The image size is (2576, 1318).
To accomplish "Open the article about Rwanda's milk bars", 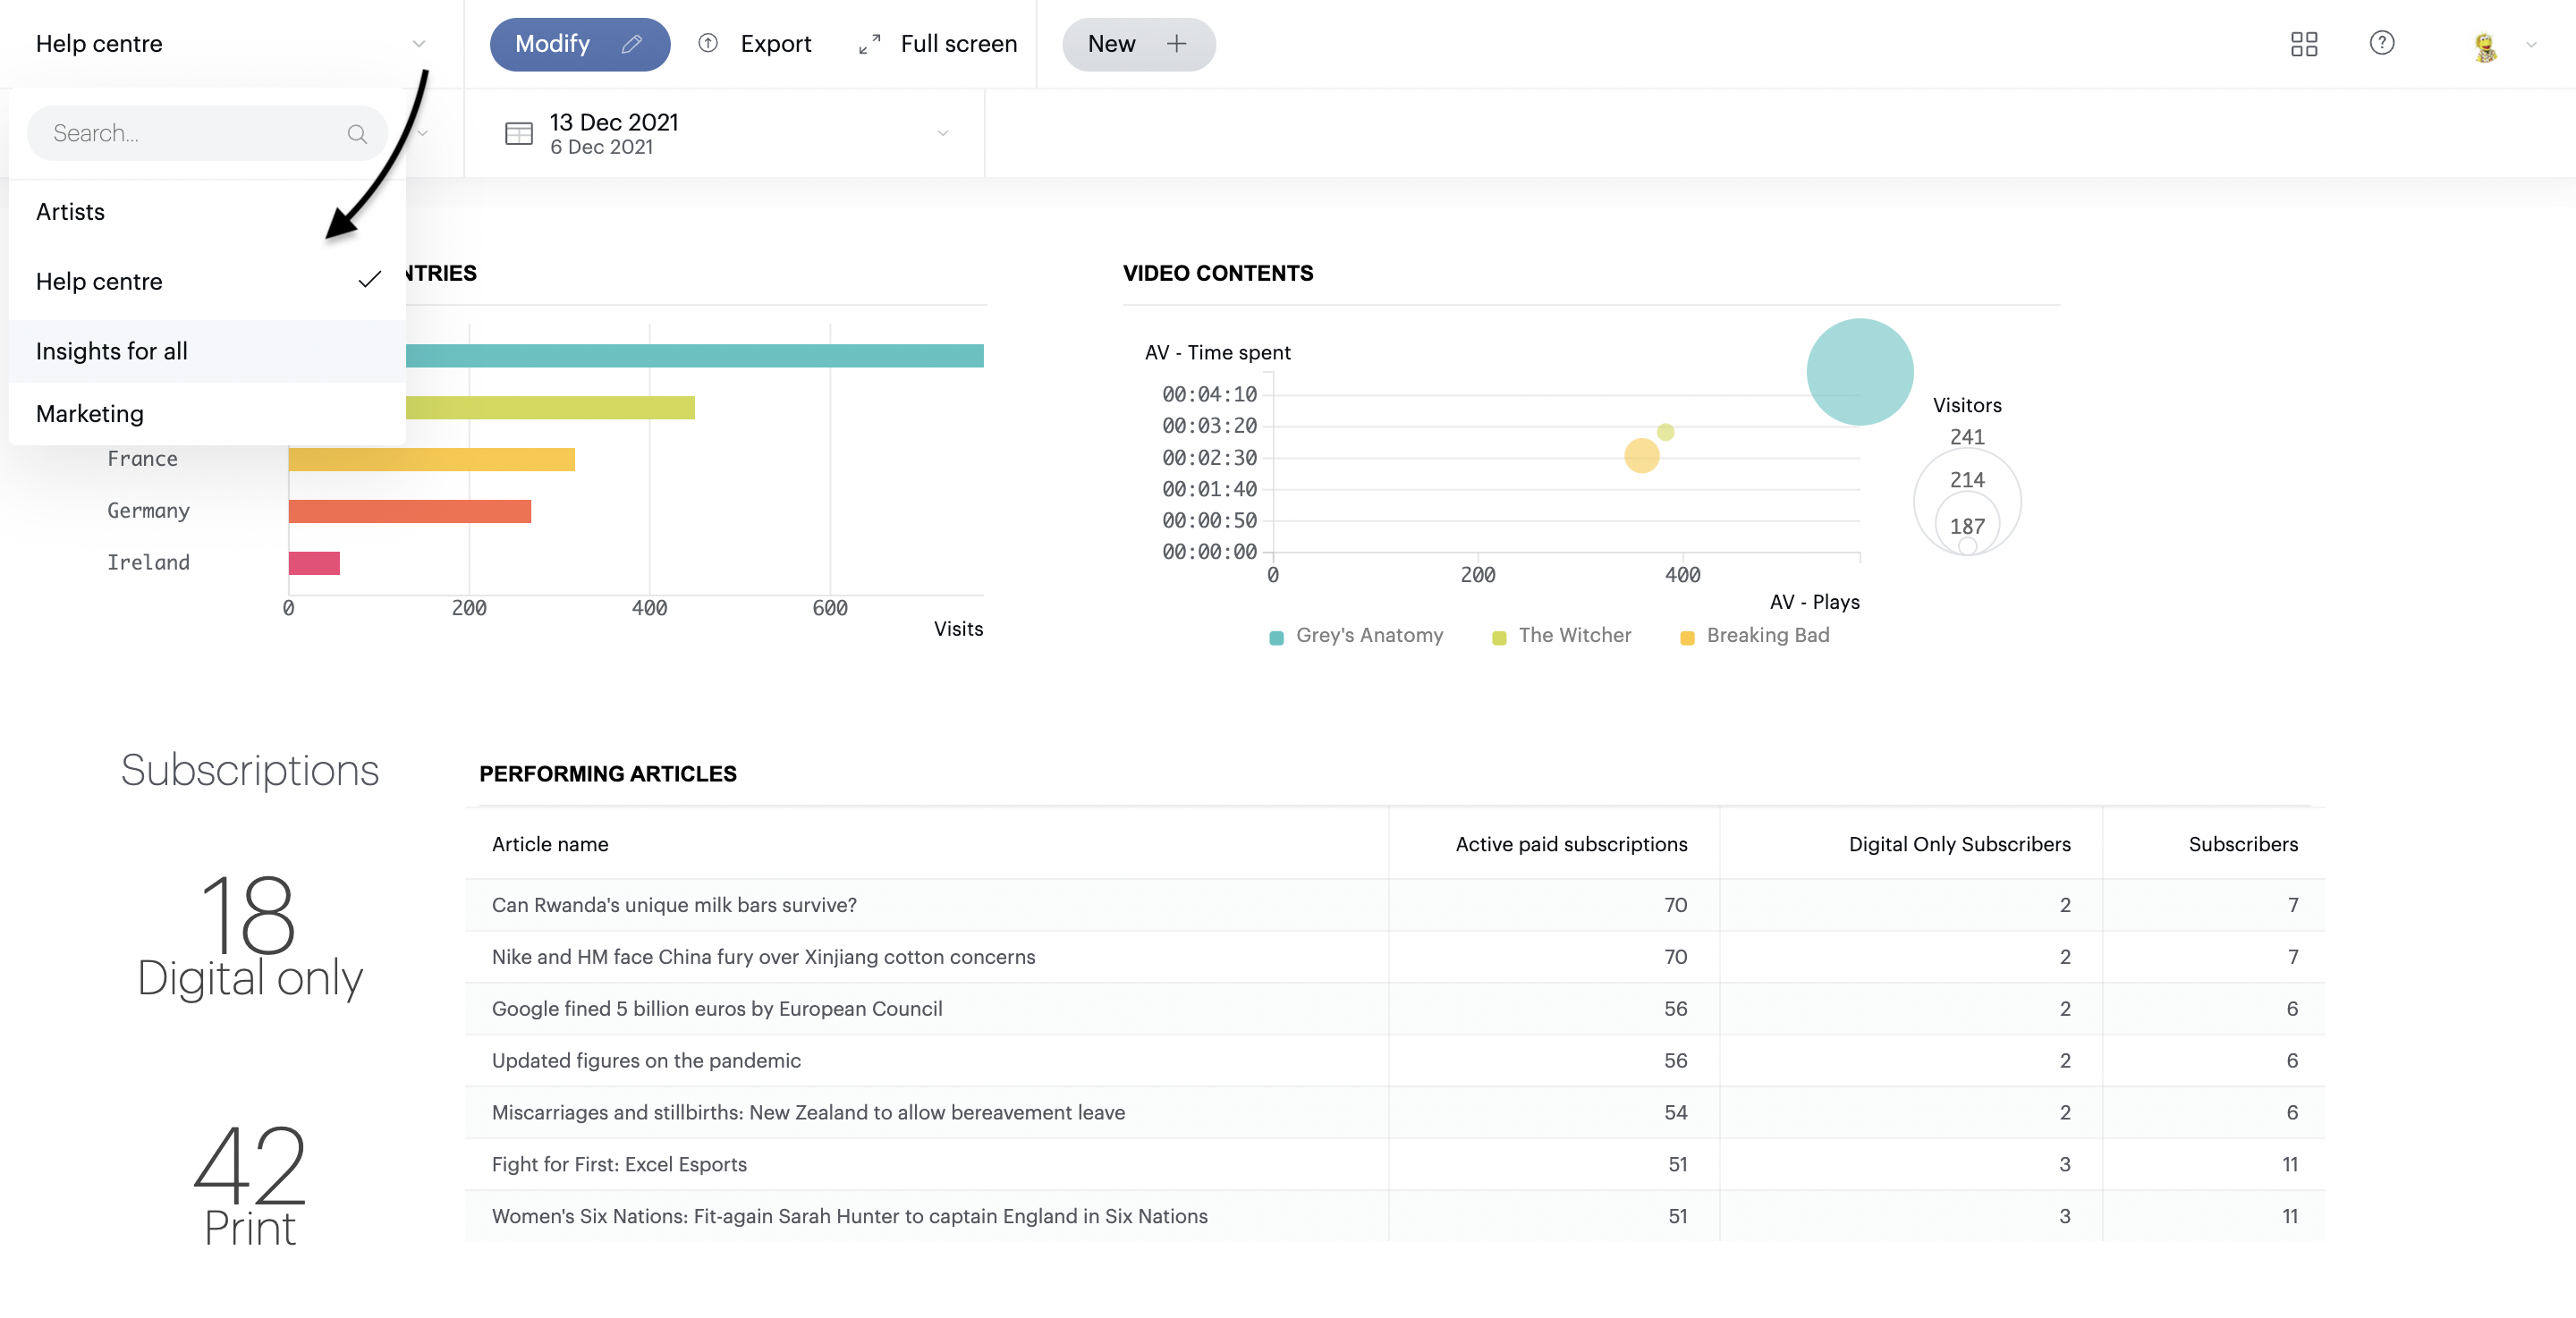I will point(673,905).
